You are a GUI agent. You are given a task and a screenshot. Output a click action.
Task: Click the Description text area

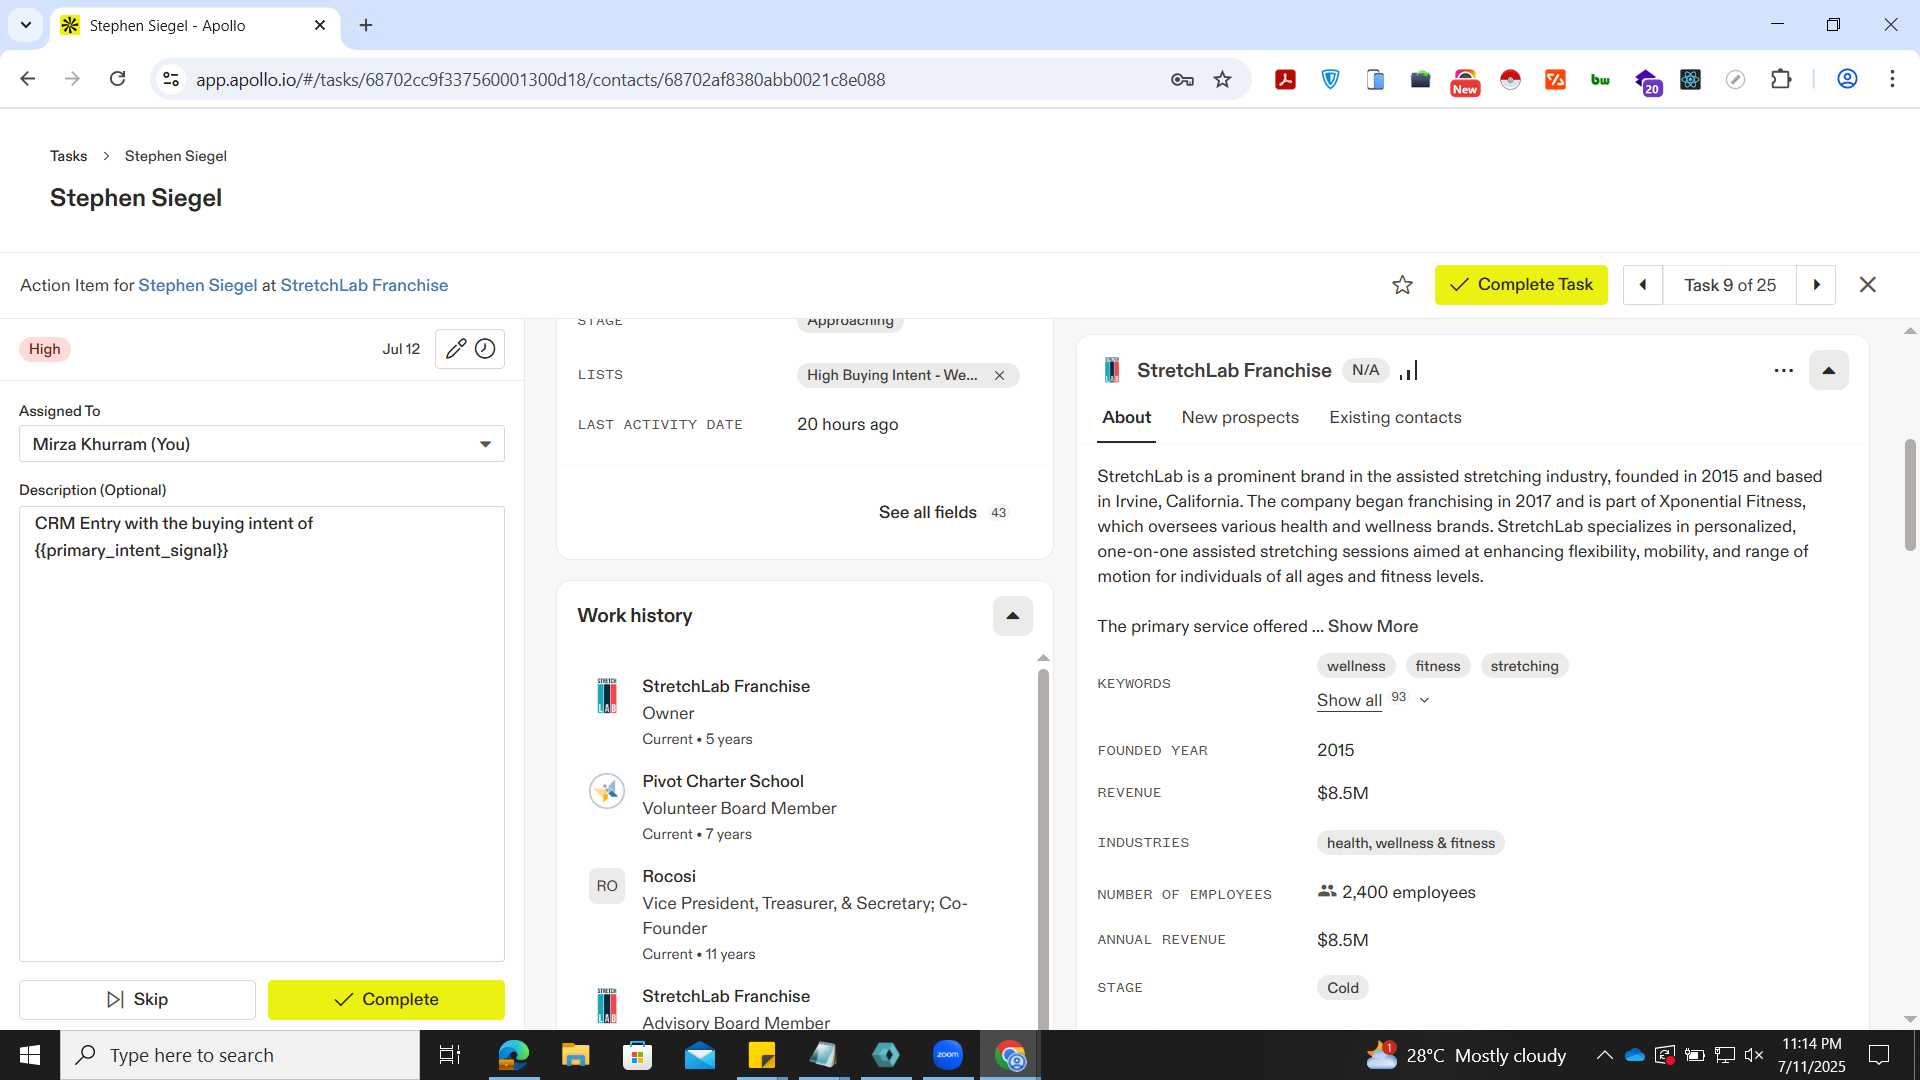pyautogui.click(x=262, y=734)
